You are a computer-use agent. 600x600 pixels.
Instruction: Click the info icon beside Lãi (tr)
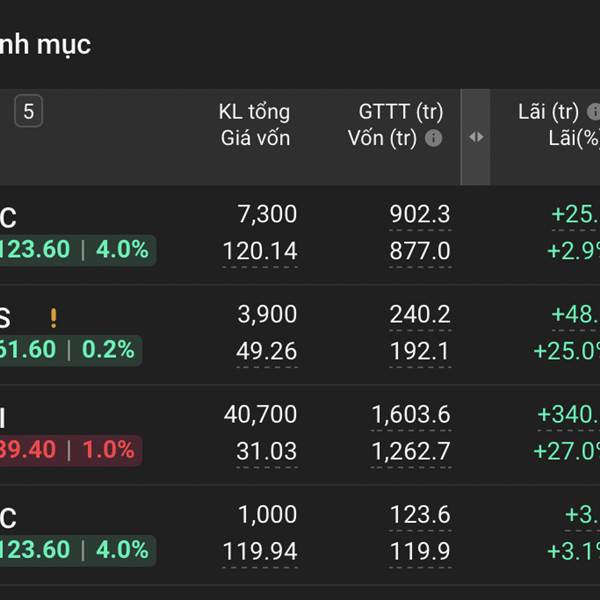coord(593,112)
